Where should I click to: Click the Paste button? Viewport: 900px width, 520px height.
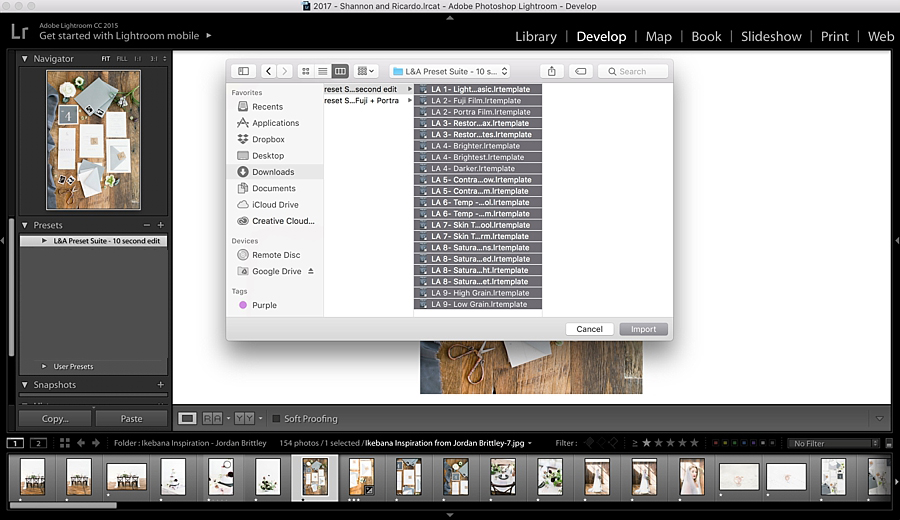[131, 419]
